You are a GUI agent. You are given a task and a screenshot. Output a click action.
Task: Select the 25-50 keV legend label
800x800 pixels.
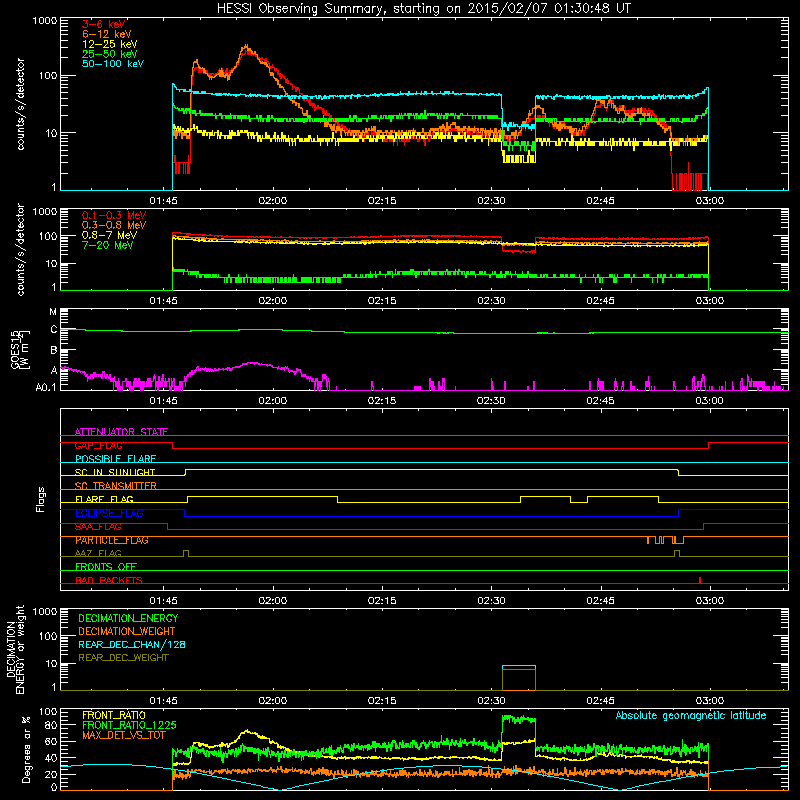(x=110, y=54)
